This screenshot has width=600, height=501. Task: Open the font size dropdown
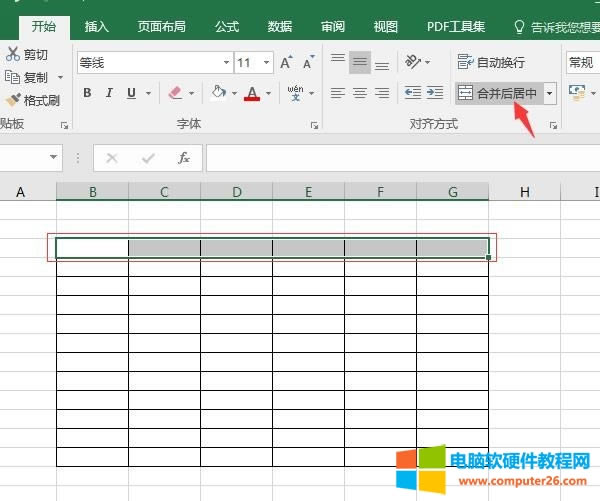(x=266, y=63)
